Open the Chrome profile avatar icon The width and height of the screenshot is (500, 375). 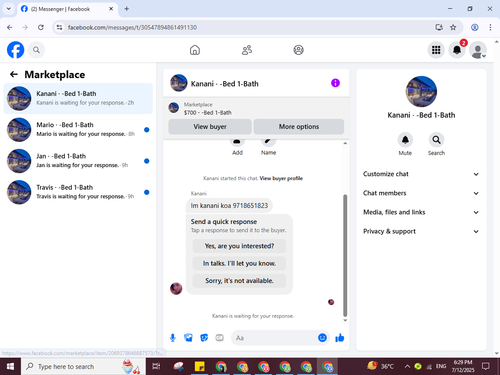pyautogui.click(x=475, y=27)
